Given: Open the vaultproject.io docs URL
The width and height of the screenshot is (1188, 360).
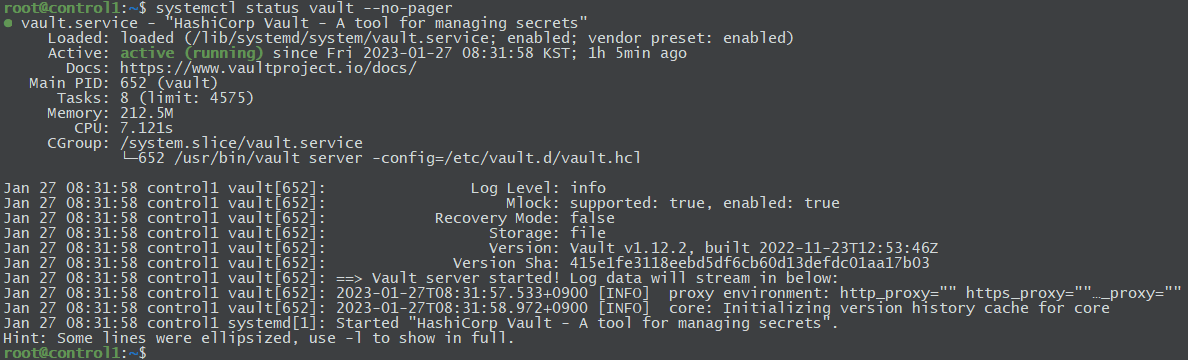Looking at the screenshot, I should (x=268, y=68).
